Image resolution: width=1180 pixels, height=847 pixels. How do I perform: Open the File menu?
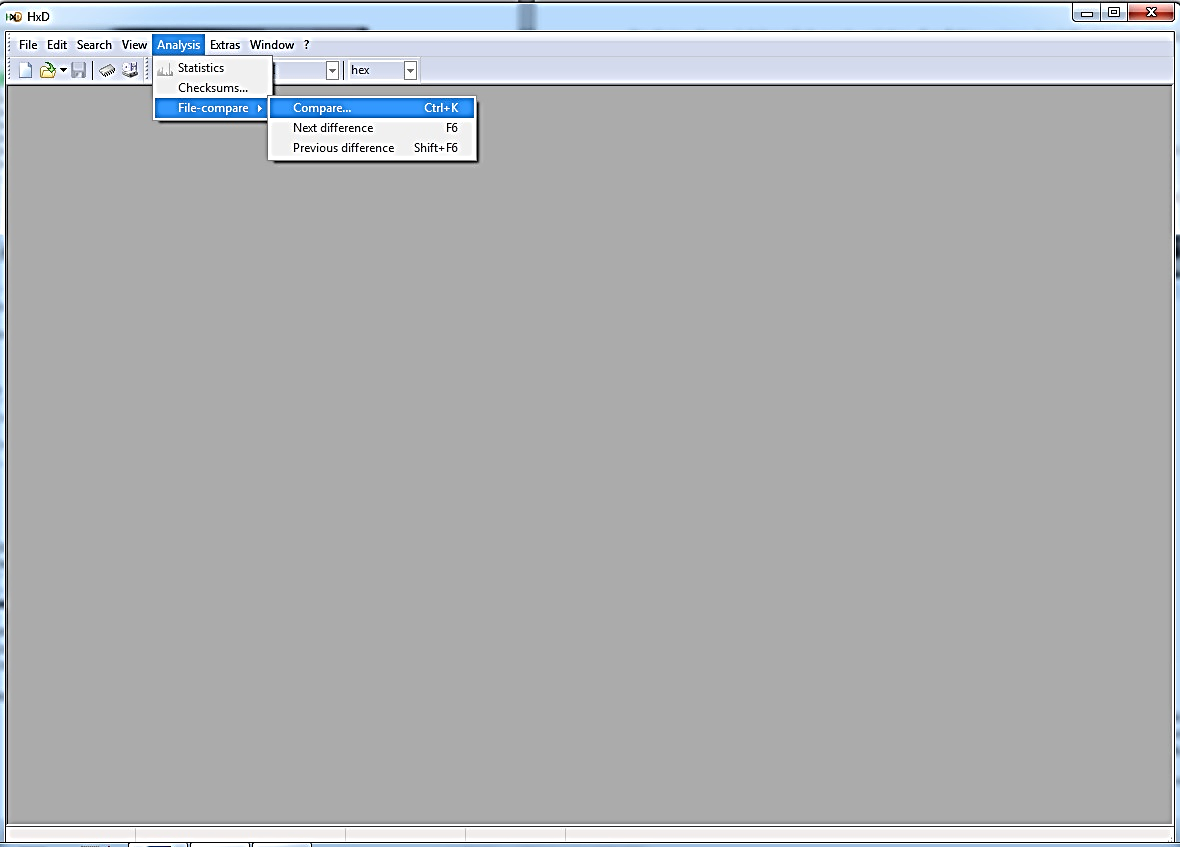point(28,45)
